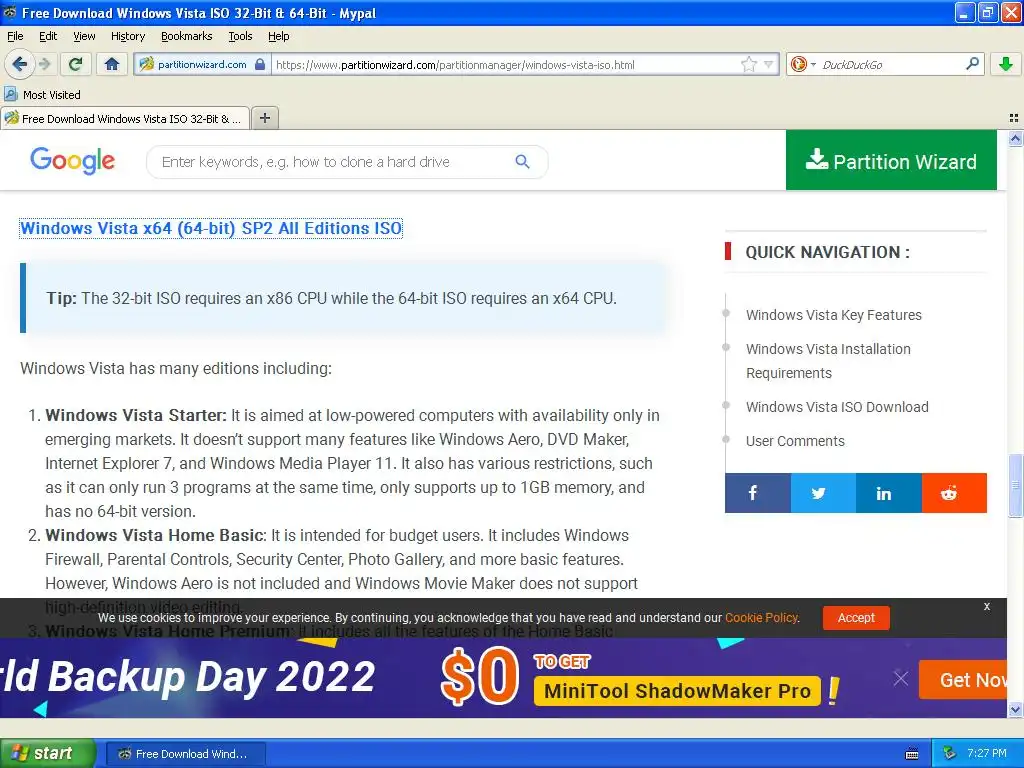Click the padlock site security icon
This screenshot has height=768, width=1024.
pyautogui.click(x=260, y=64)
